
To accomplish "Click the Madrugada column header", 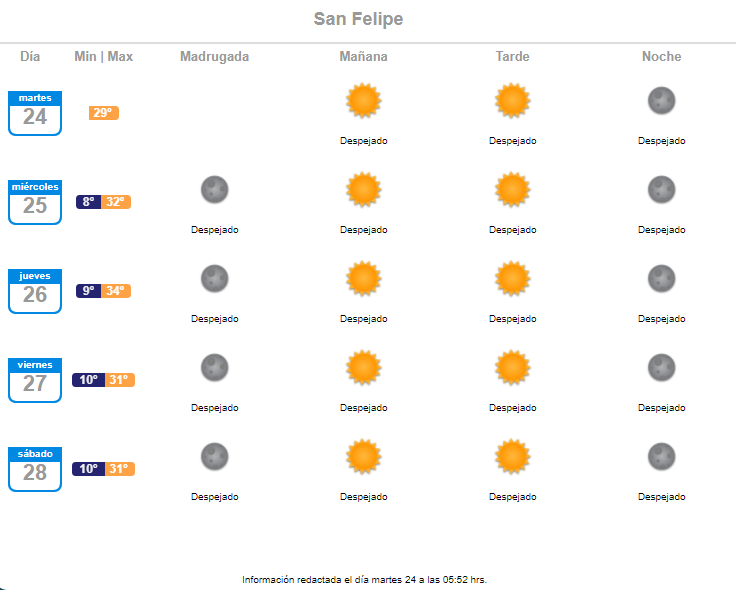I will (x=215, y=56).
